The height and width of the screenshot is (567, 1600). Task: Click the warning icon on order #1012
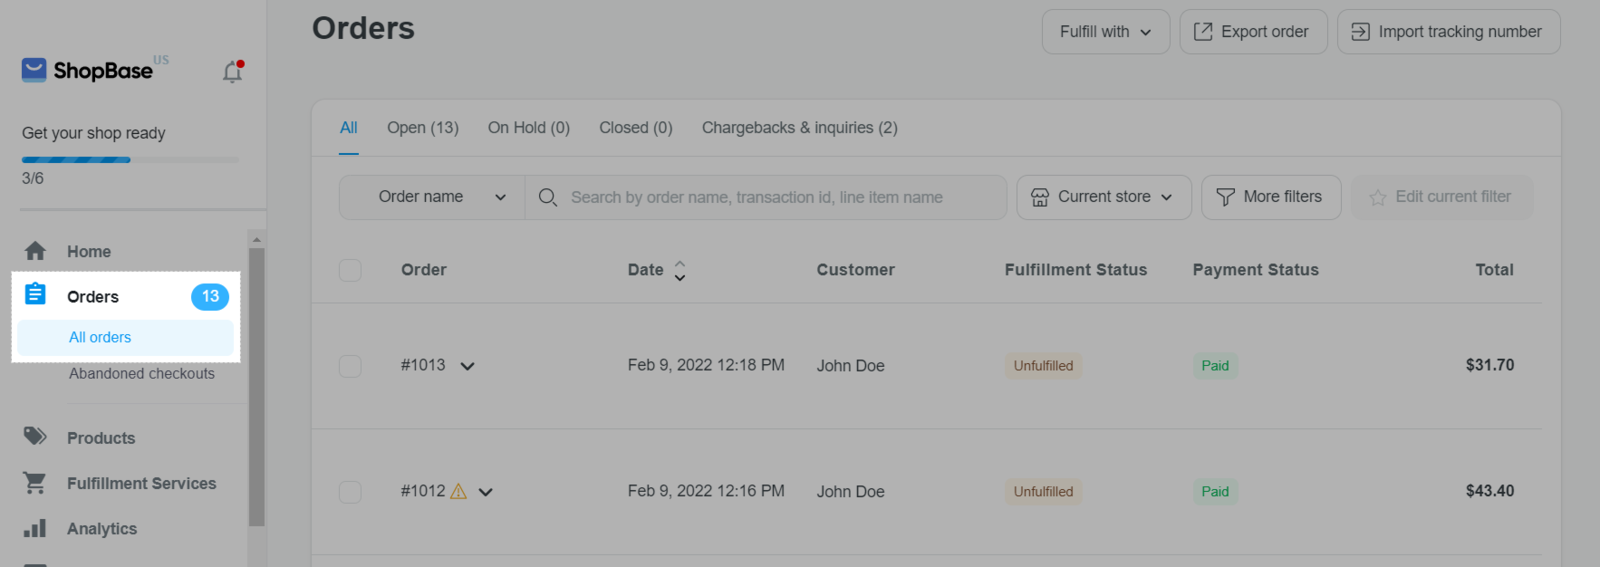pos(459,491)
